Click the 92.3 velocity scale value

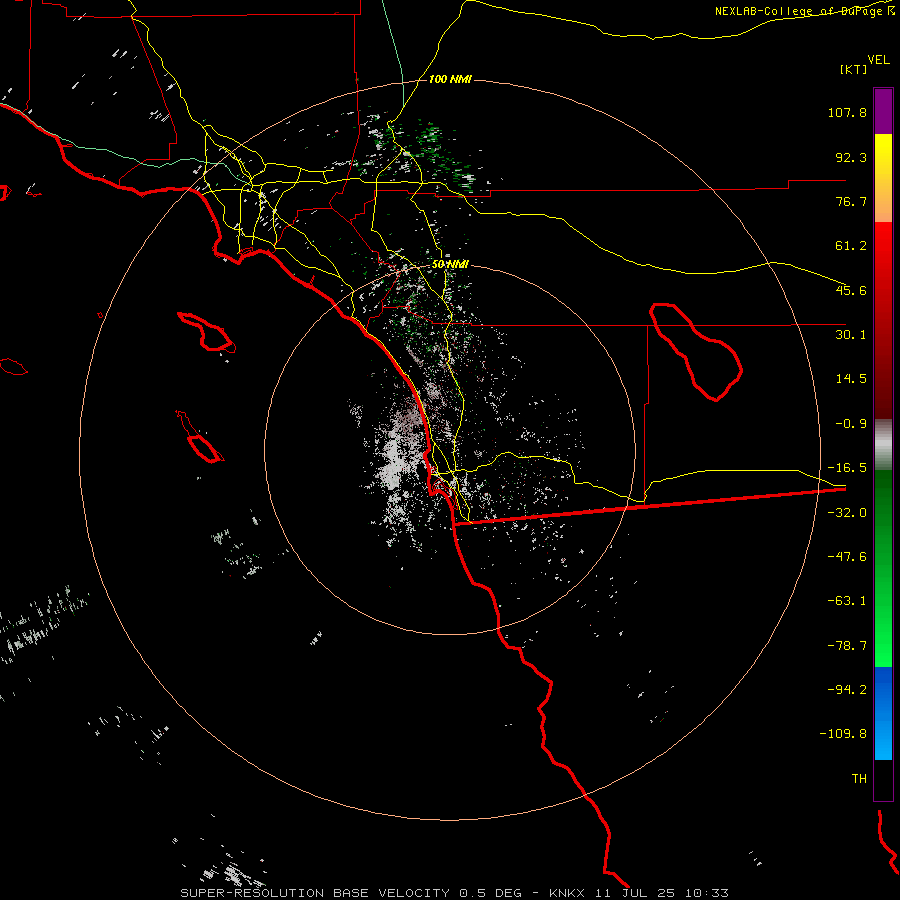coord(851,157)
